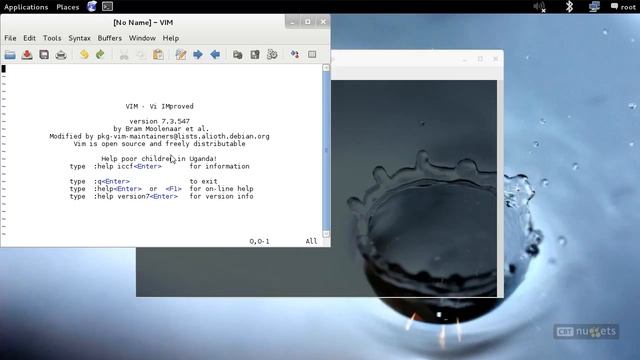Click the ':q<Enter>' exit hint text
Screen dimensions: 640x360
coord(111,181)
